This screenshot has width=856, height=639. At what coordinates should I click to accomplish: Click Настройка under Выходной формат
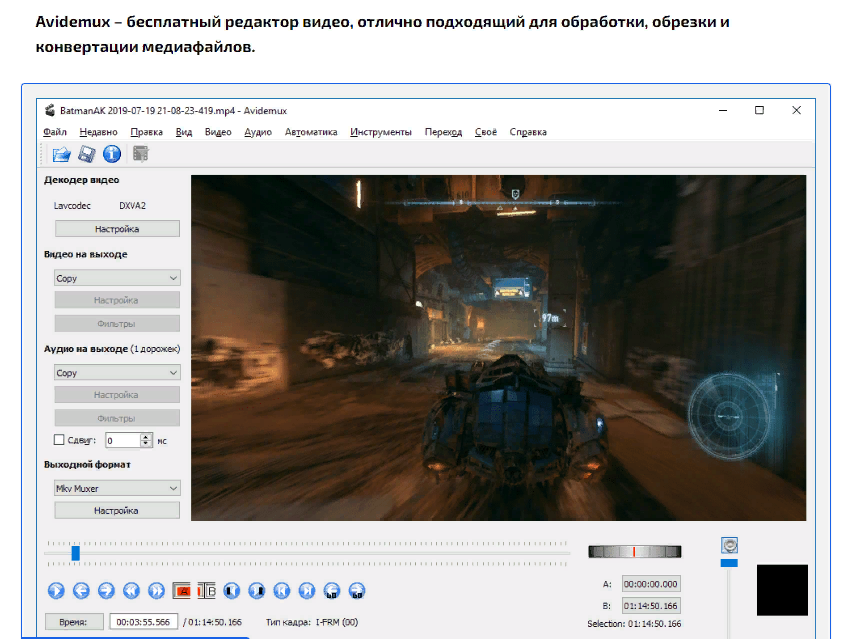tap(117, 511)
